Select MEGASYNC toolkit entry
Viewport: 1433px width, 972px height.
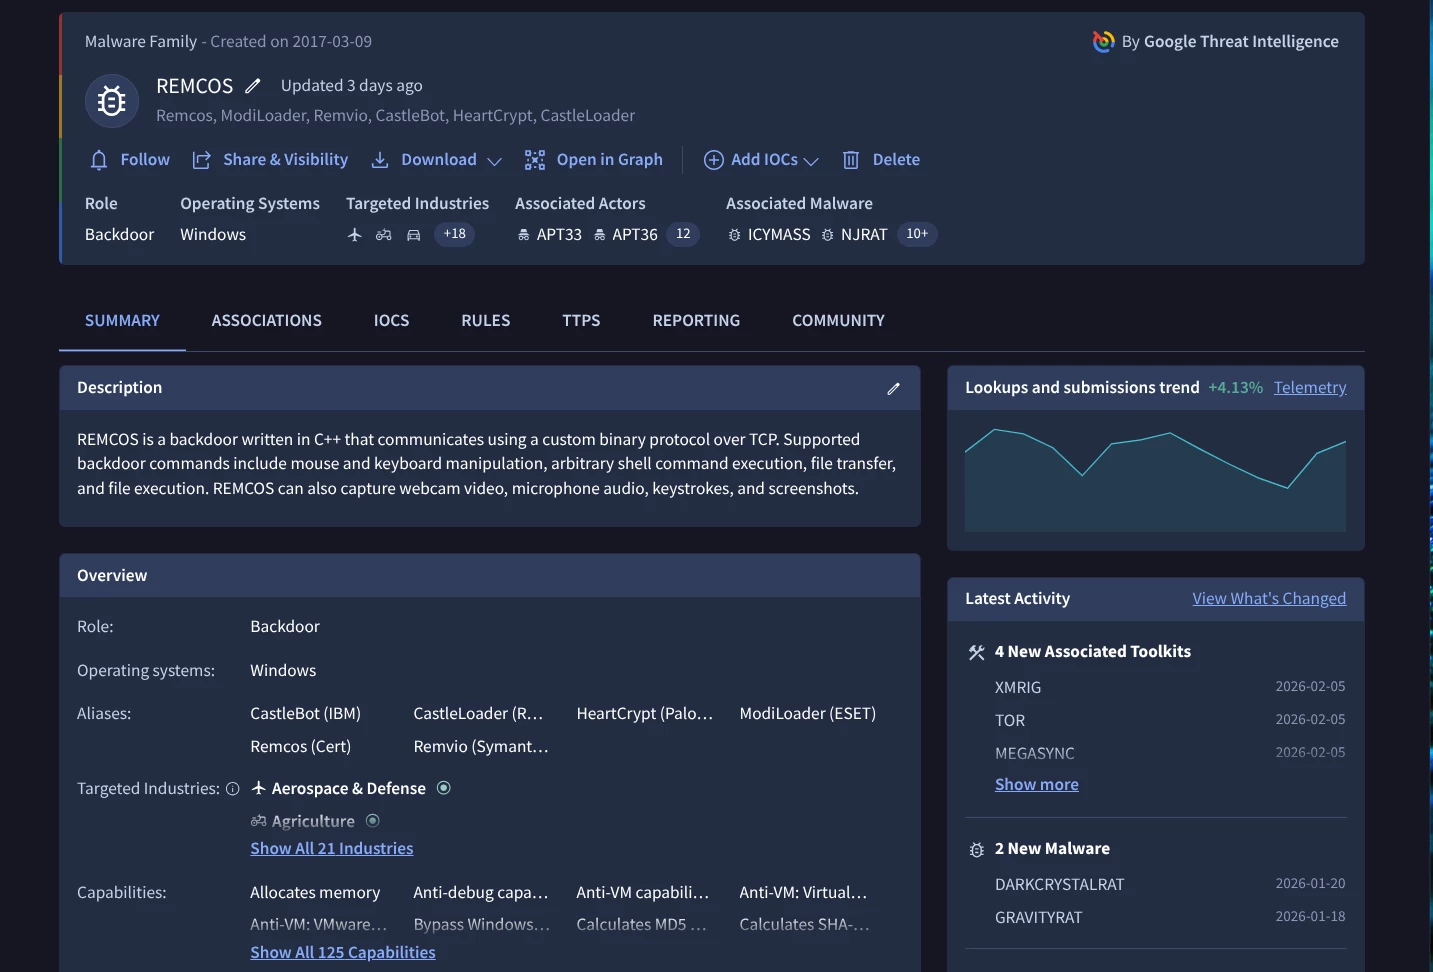1035,754
